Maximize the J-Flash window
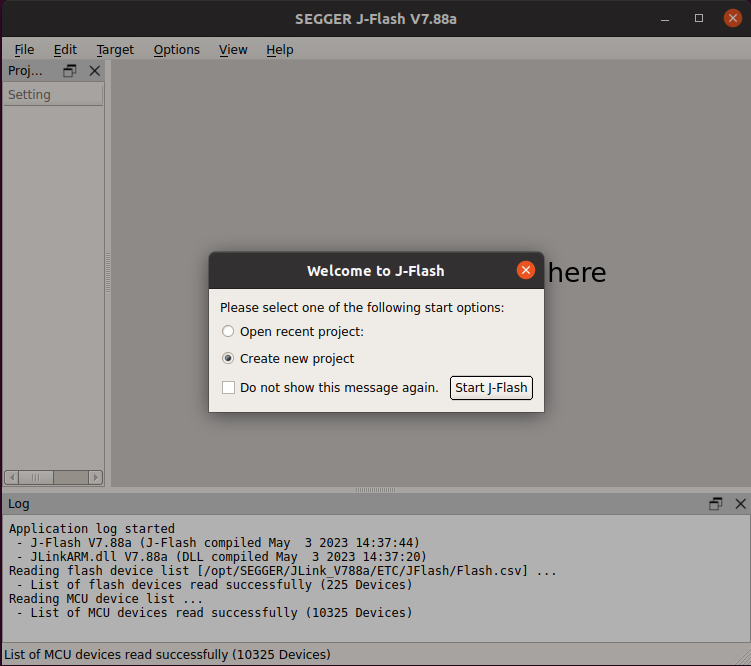 click(x=699, y=18)
